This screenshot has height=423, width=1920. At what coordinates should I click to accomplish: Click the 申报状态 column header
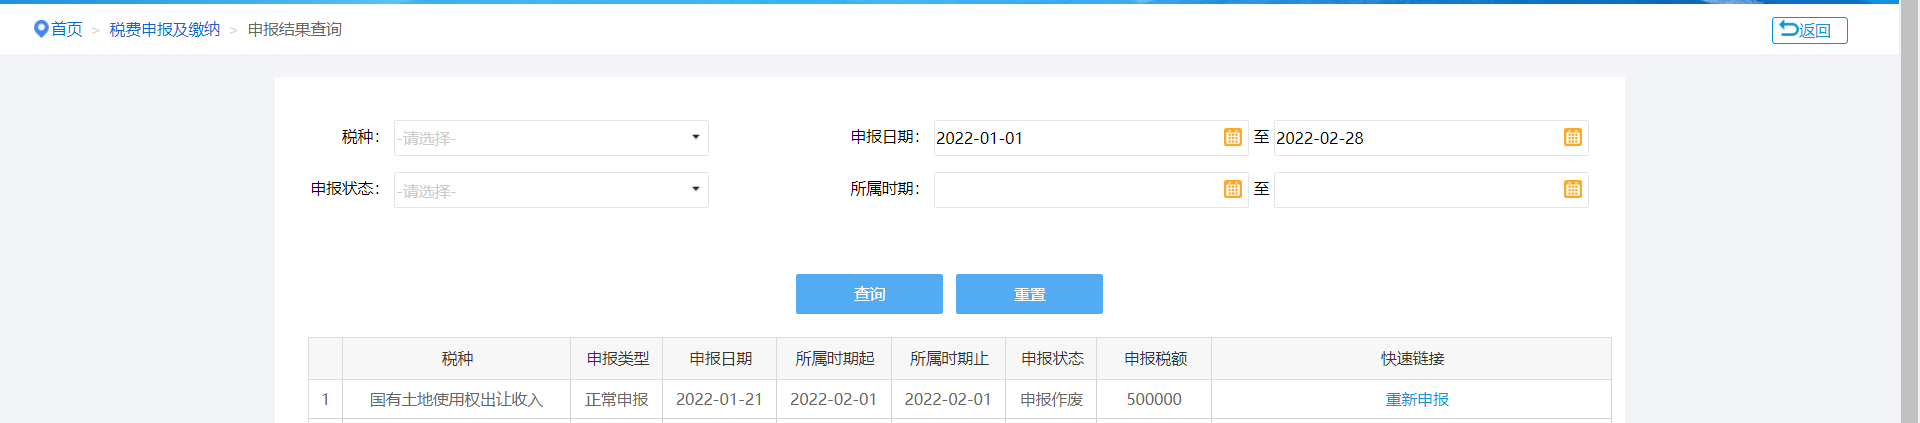coord(1052,358)
